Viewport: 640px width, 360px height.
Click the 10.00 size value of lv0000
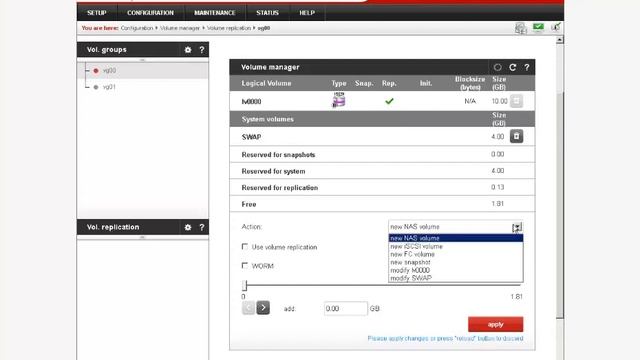coord(500,101)
